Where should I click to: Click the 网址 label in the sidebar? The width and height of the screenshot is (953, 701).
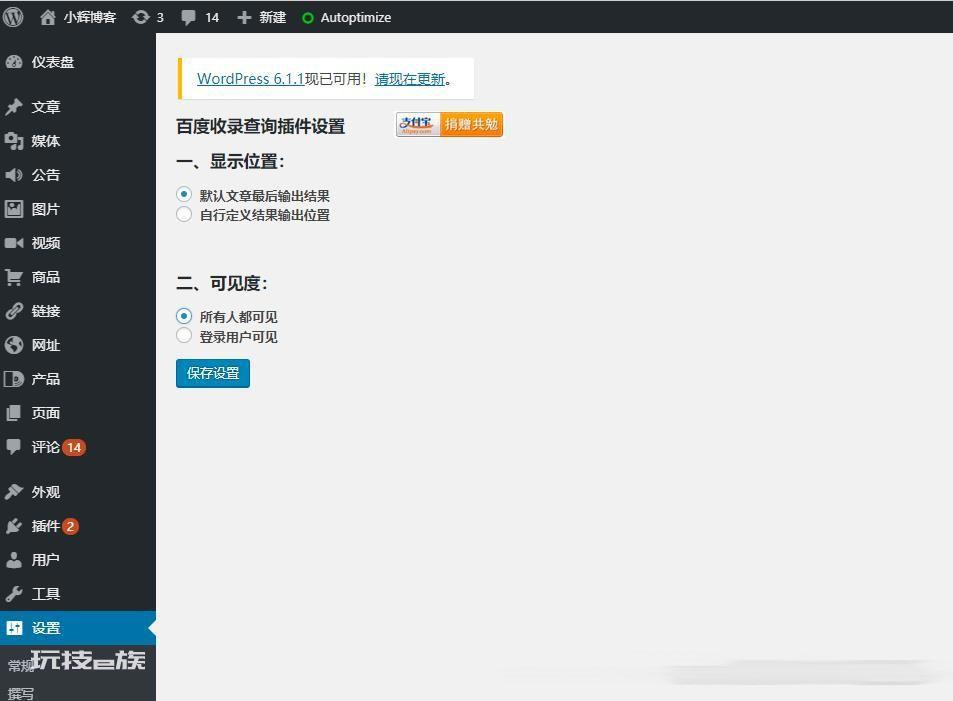46,345
